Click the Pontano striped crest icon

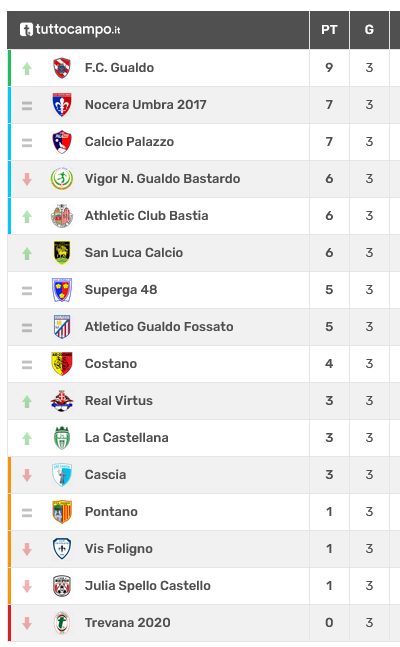(x=62, y=512)
